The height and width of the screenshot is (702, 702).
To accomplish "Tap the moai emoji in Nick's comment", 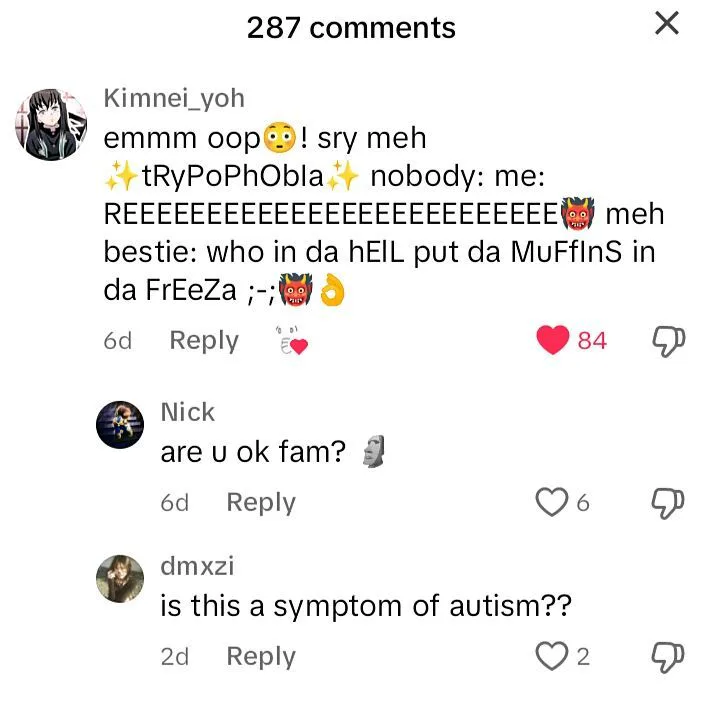I will point(374,451).
